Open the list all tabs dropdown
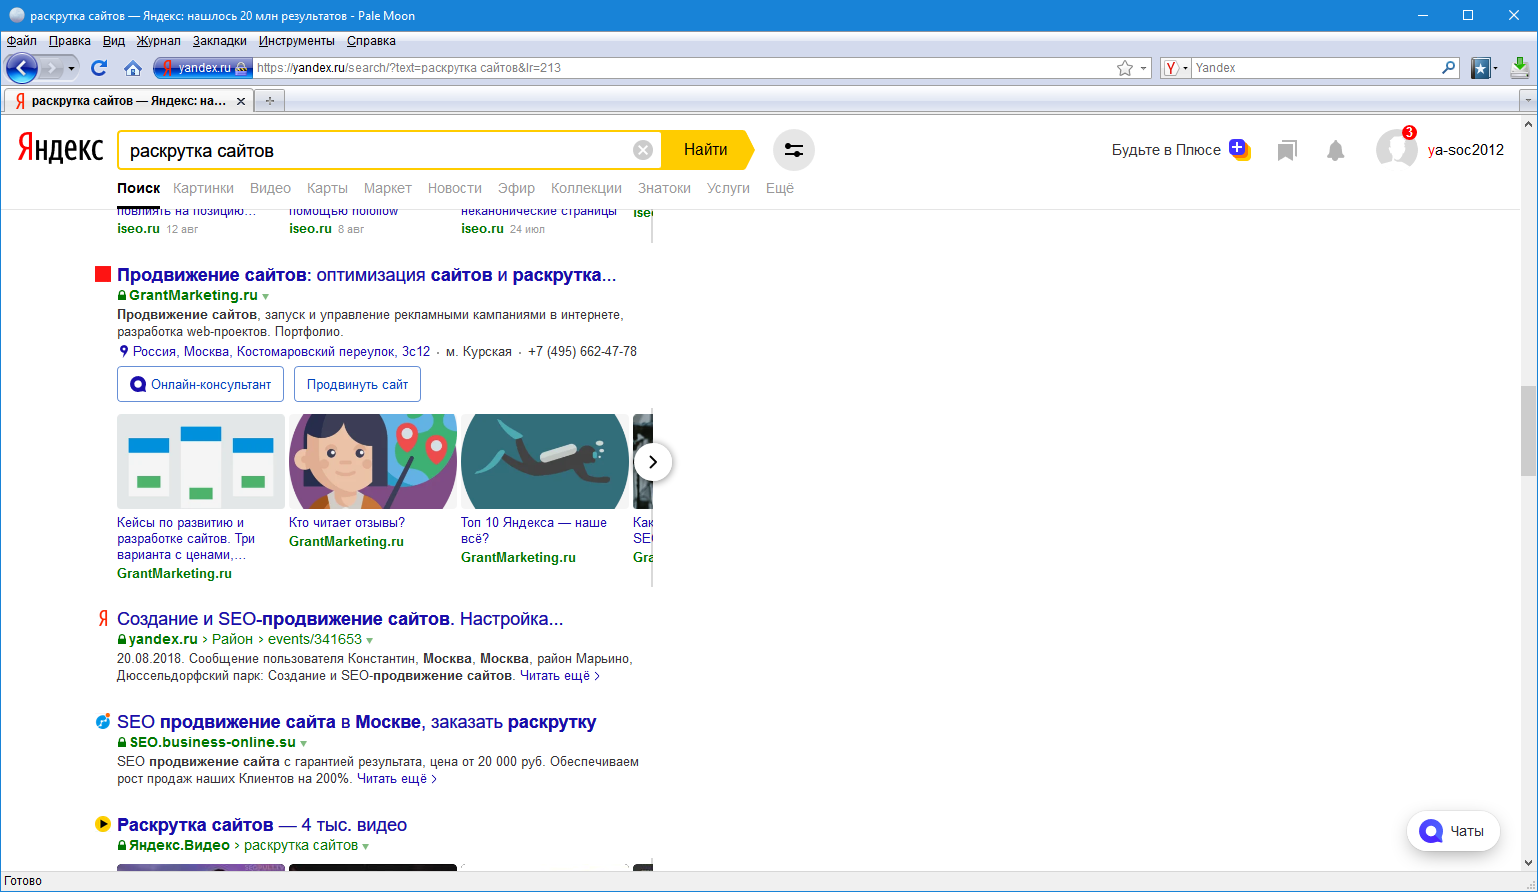 point(1527,101)
